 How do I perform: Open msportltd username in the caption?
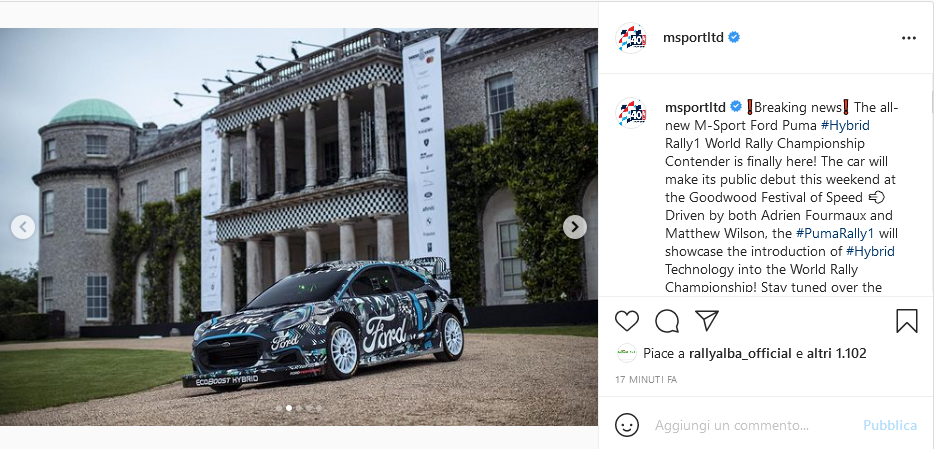[x=695, y=107]
